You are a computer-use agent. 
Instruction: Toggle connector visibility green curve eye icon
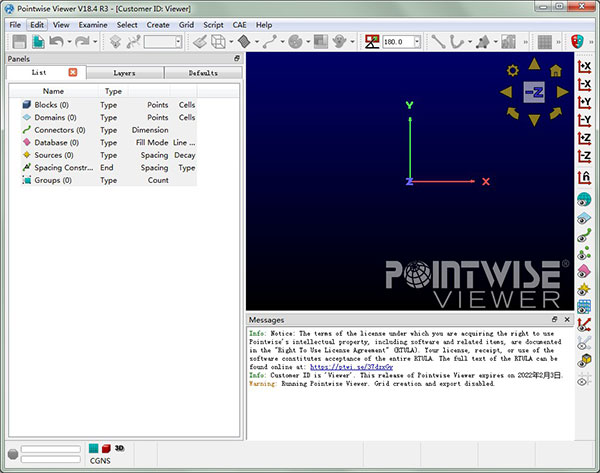coord(585,236)
